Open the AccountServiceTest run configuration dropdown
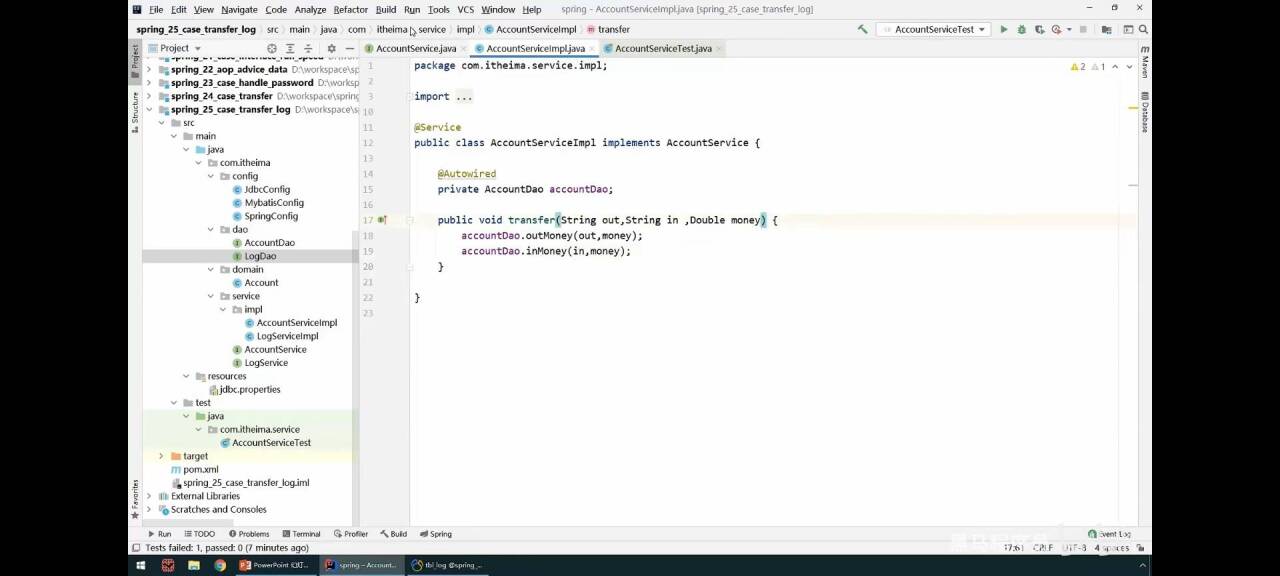 [x=934, y=30]
